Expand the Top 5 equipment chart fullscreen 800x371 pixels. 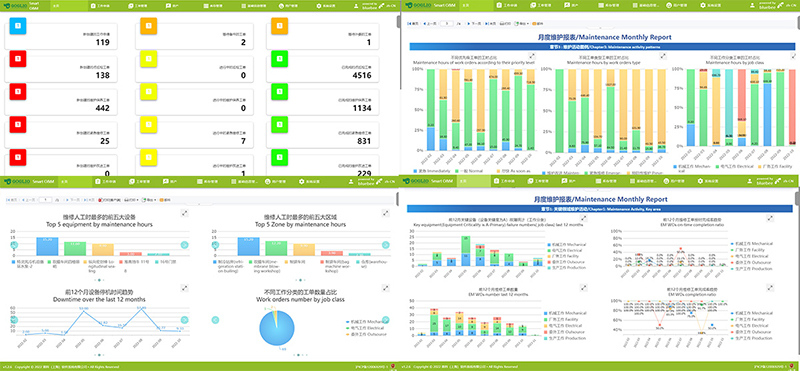185,213
